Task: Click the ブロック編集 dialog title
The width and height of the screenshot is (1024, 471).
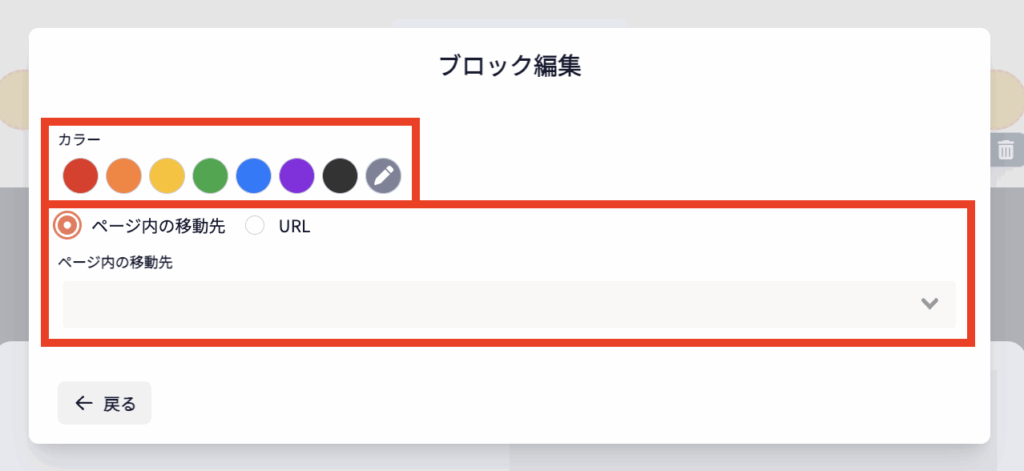Action: coord(510,66)
